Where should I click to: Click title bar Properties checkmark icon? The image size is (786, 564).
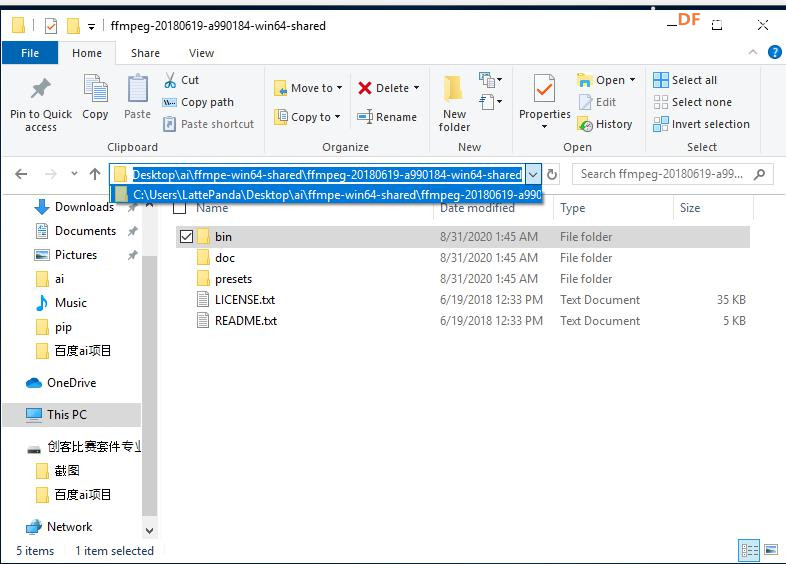pyautogui.click(x=51, y=26)
